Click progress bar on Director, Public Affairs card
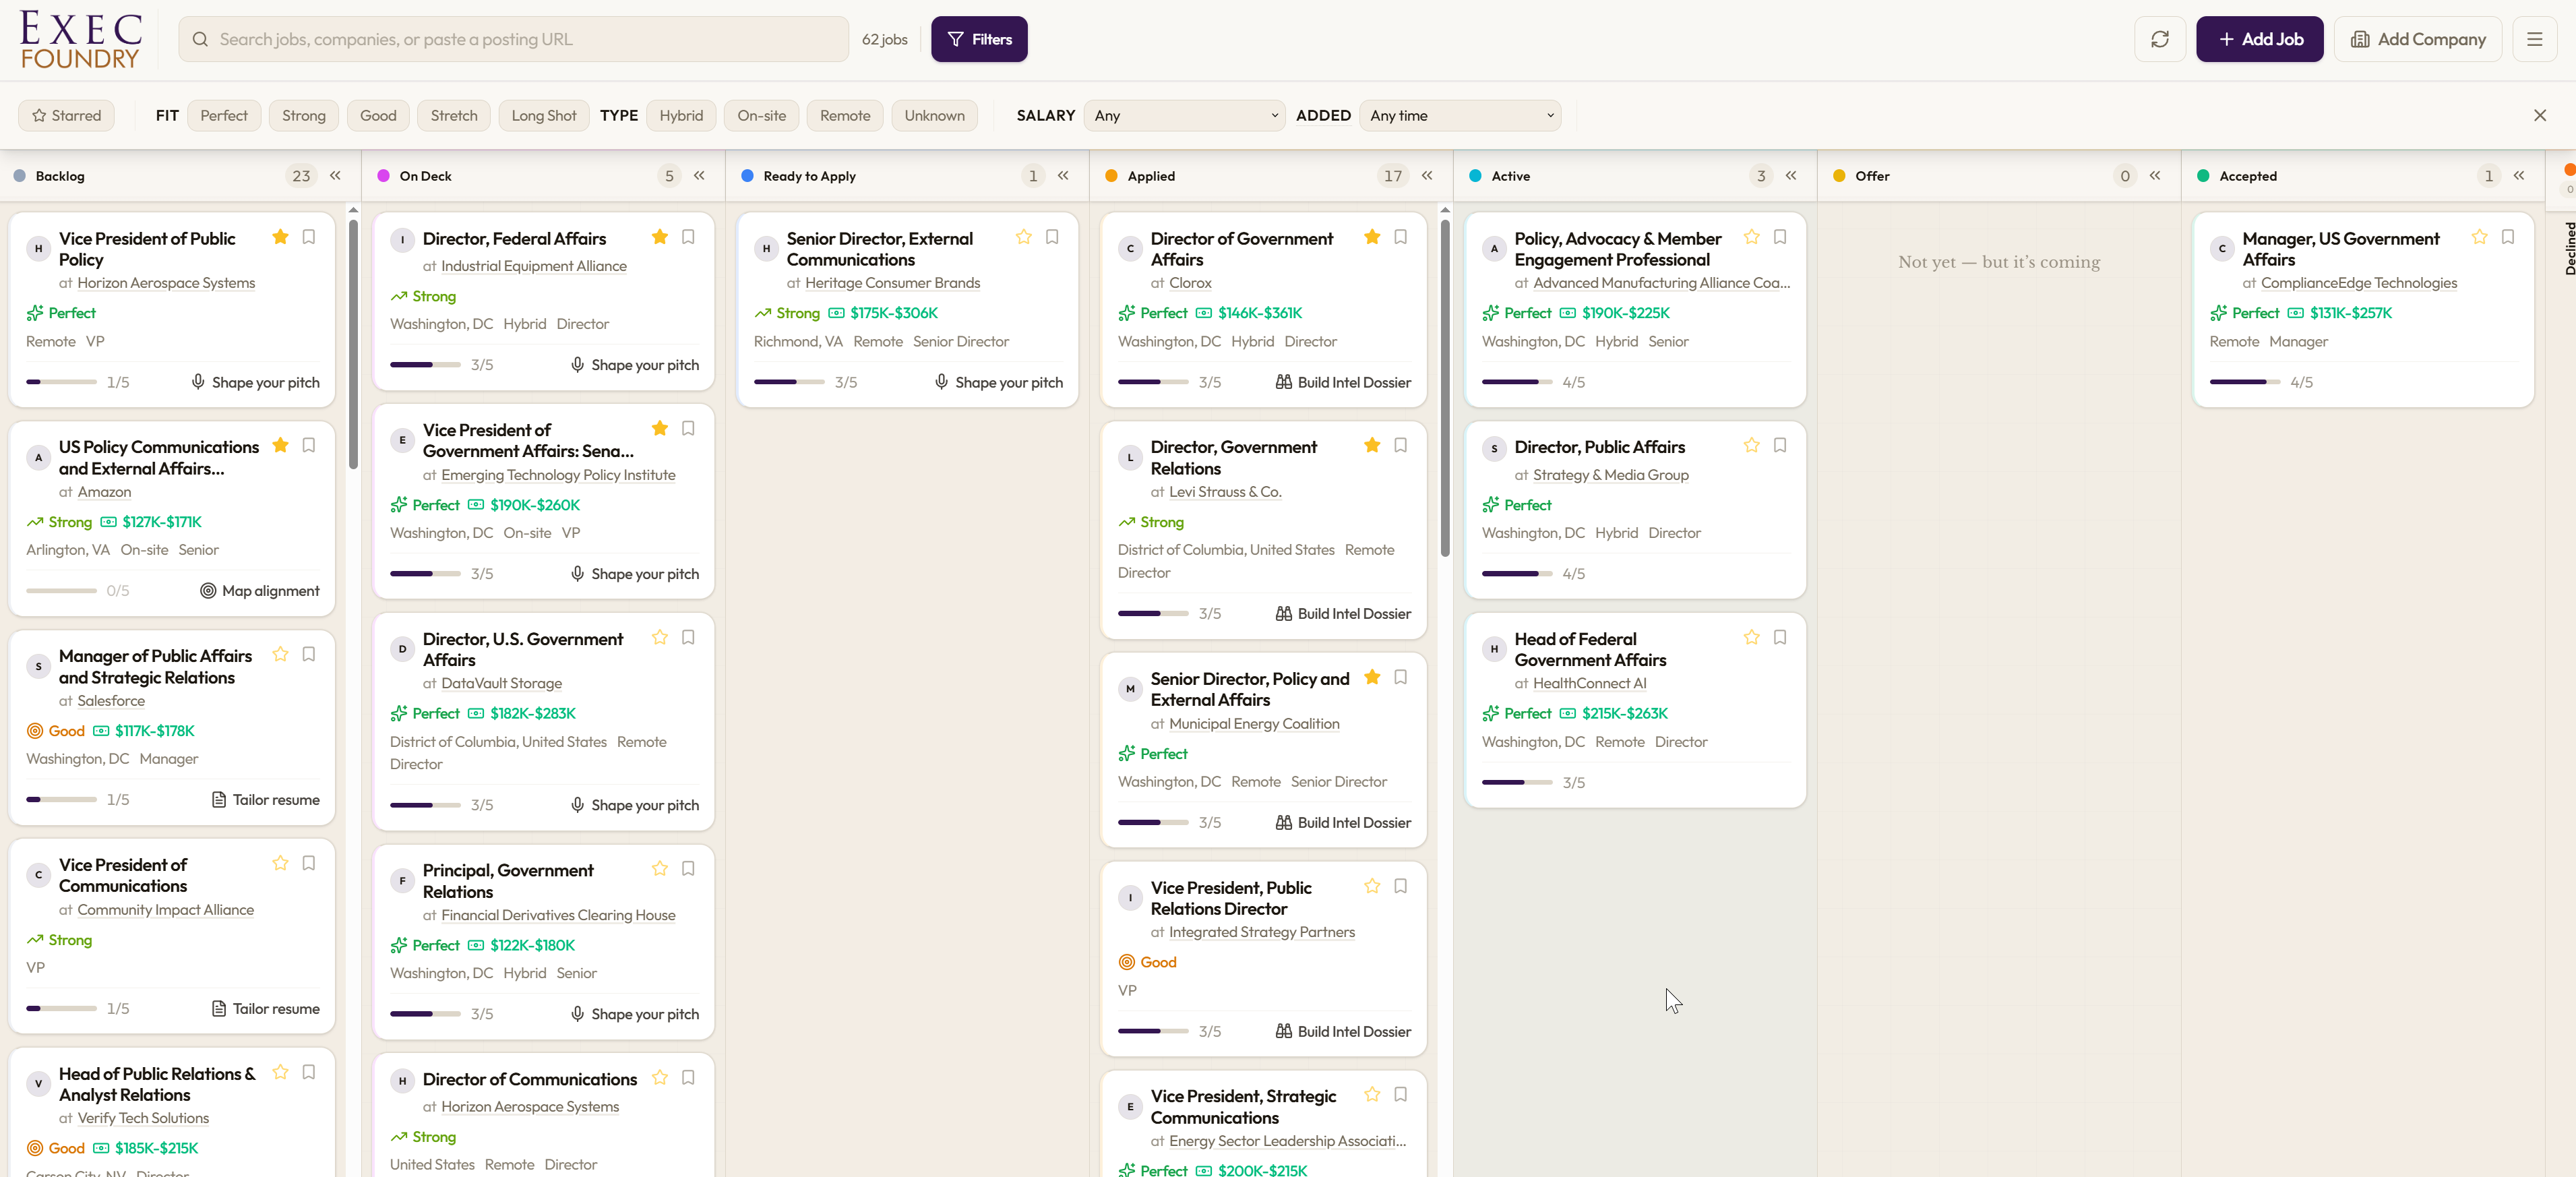 tap(1517, 574)
